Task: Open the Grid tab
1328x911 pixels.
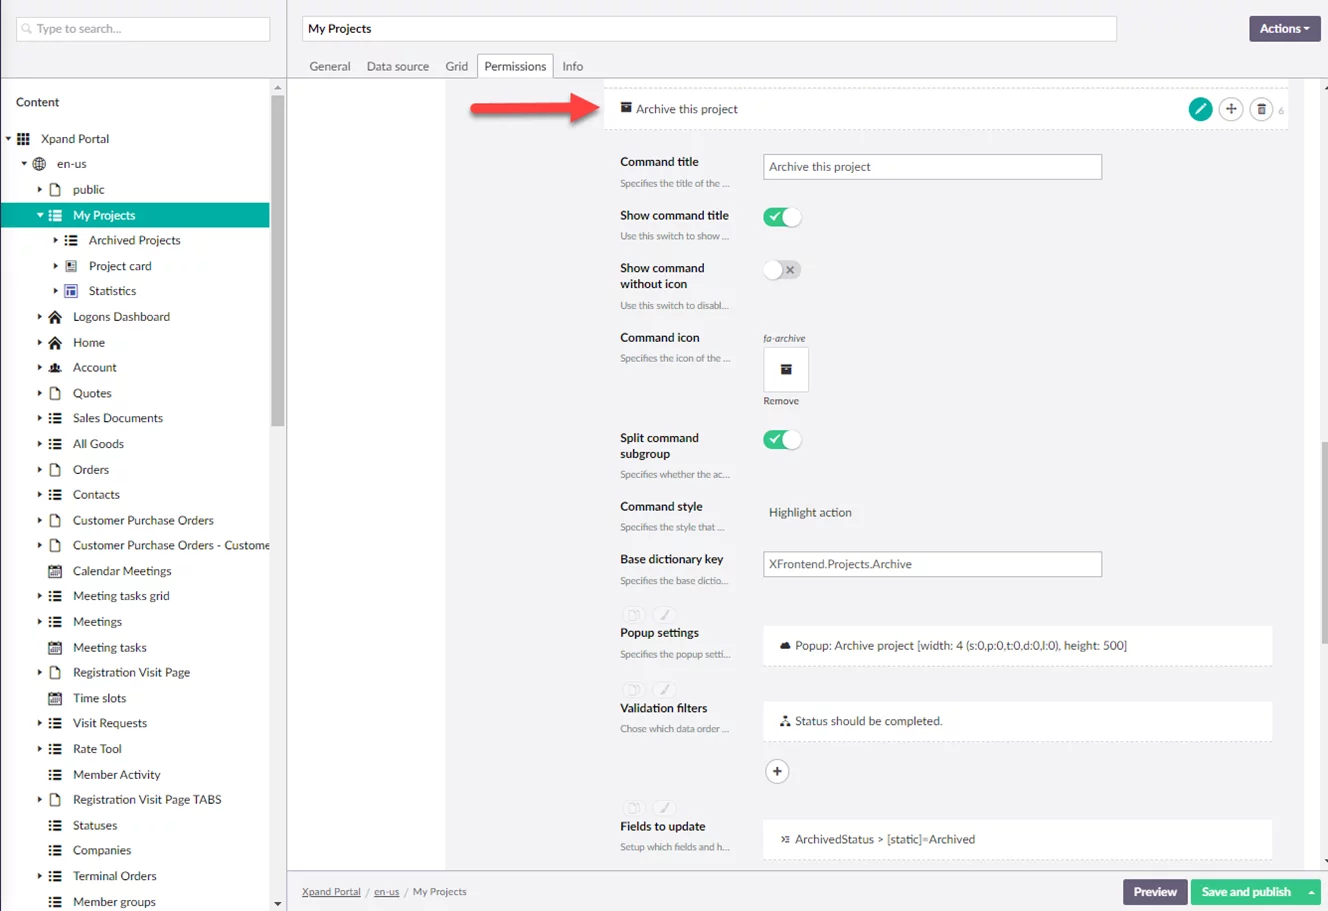Action: (456, 66)
